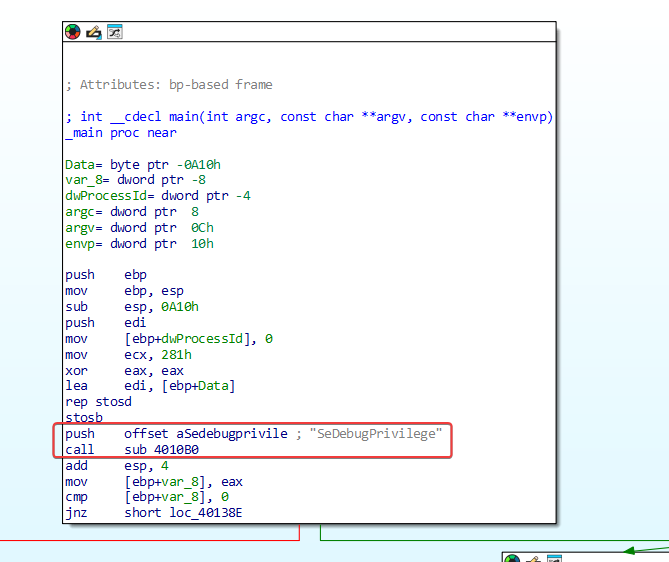Click the 'stosb' instruction
The image size is (669, 562).
click(84, 417)
